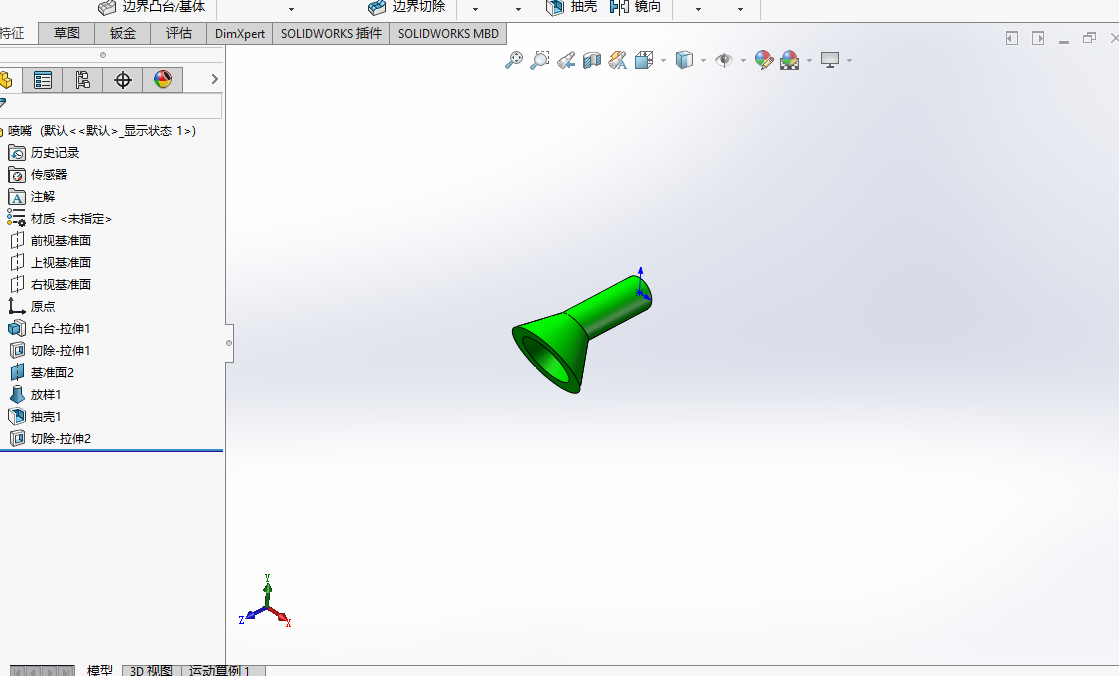Click Zoom to Fit magnifier icon
1119x676 pixels.
pos(514,60)
